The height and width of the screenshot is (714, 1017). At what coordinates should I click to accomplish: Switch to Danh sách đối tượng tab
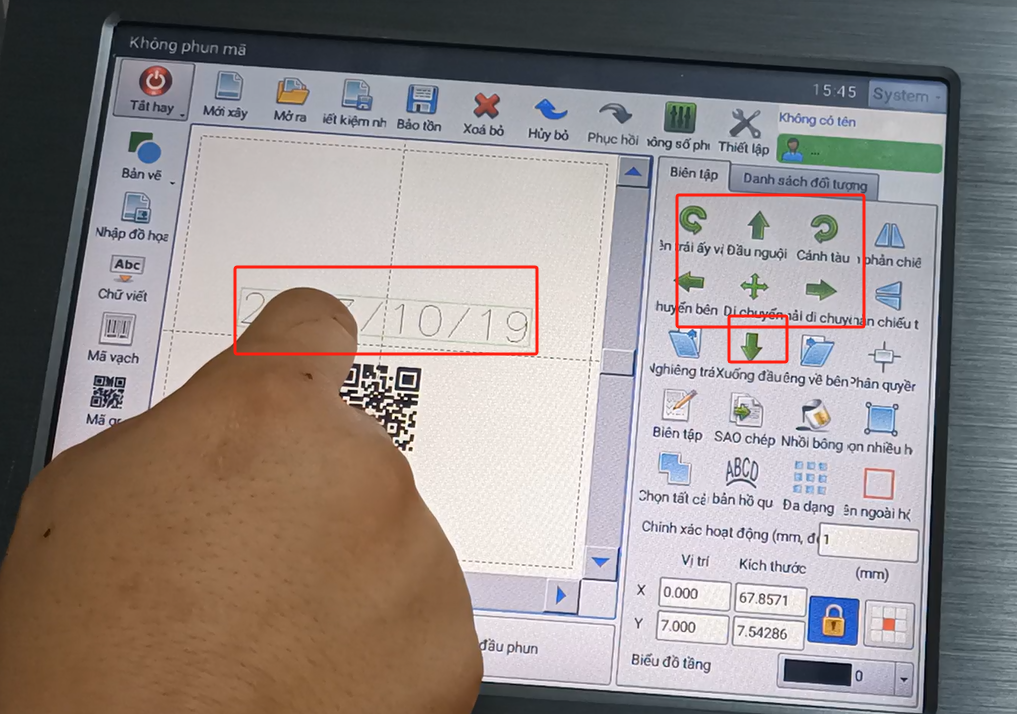click(804, 183)
